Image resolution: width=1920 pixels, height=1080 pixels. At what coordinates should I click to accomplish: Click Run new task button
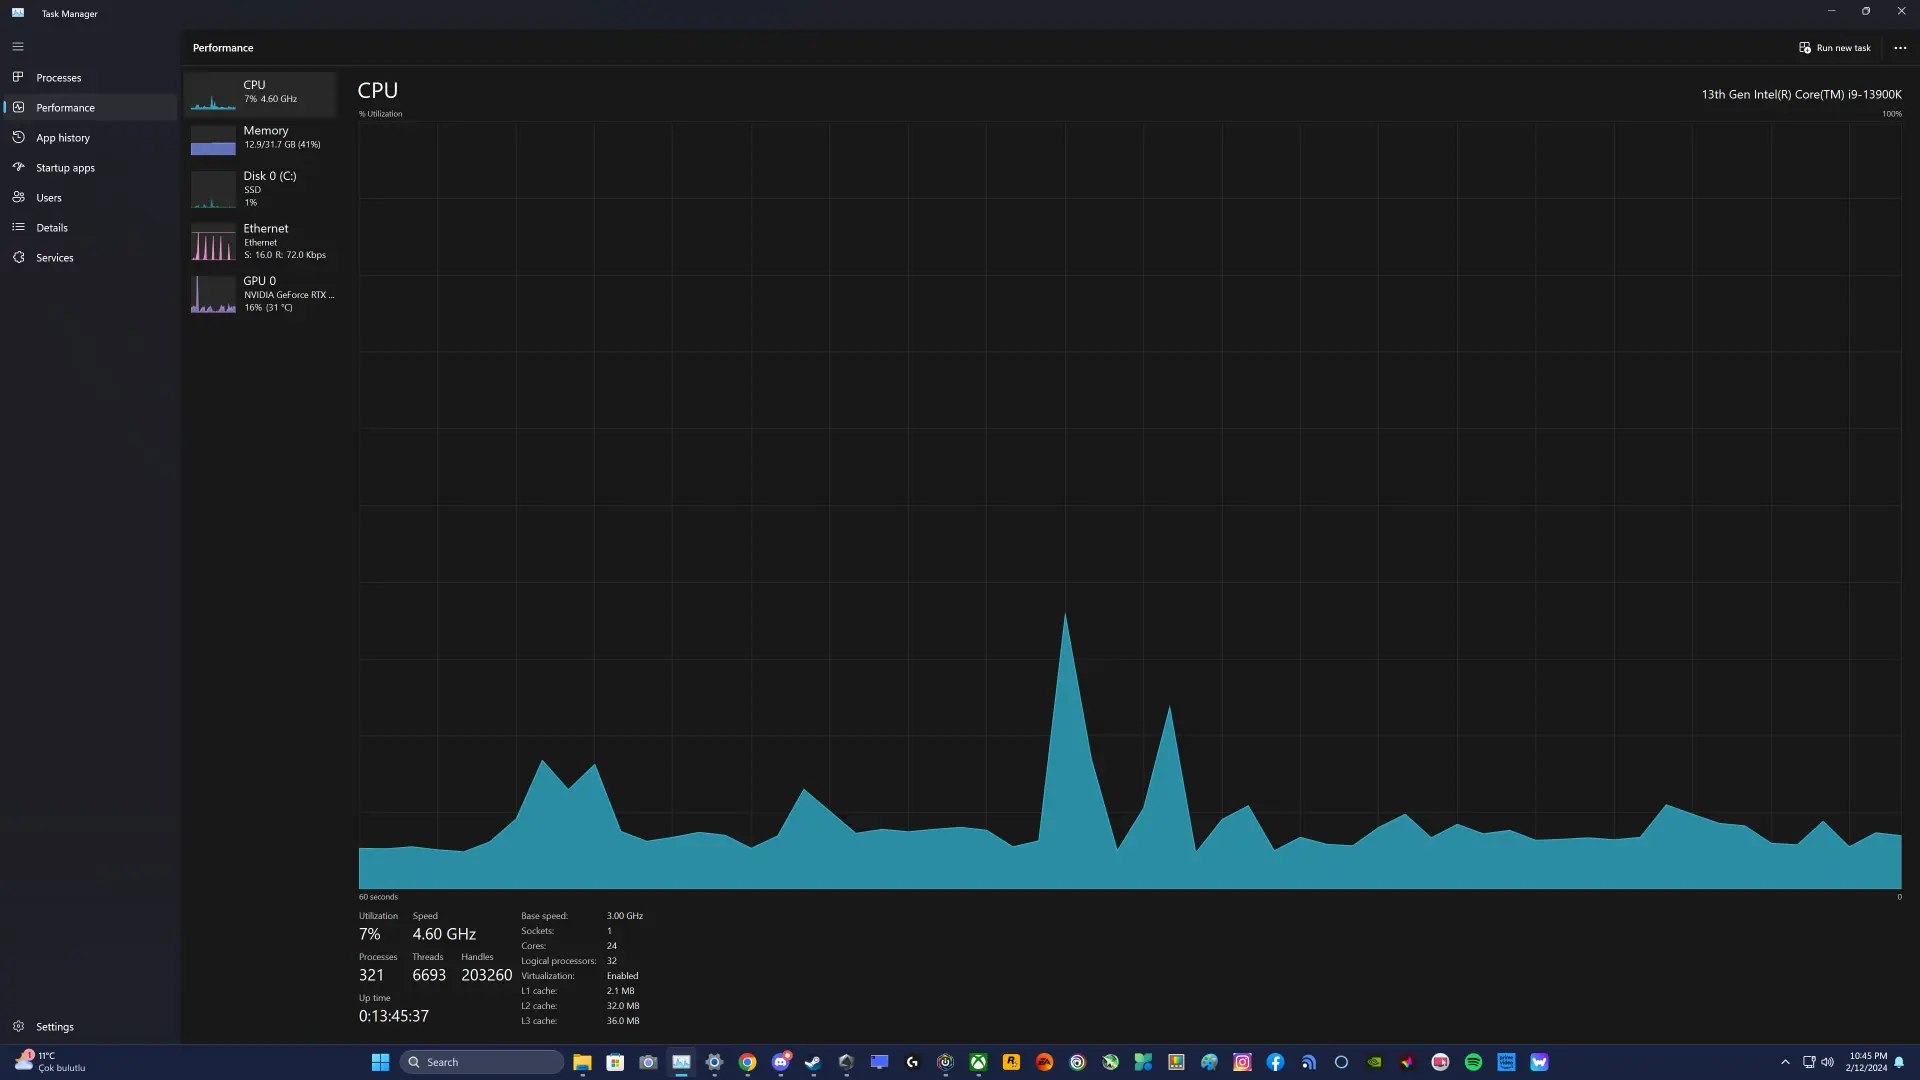pyautogui.click(x=1835, y=48)
